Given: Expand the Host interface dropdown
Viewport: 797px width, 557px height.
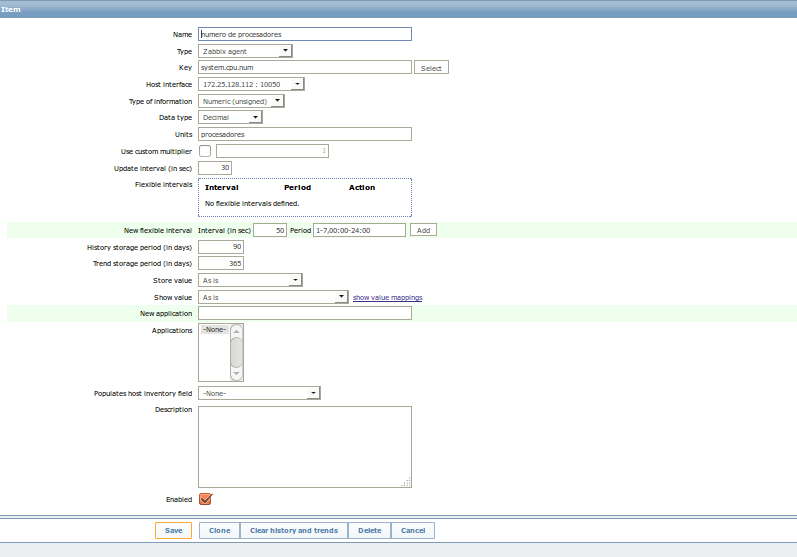Looking at the screenshot, I should [251, 84].
